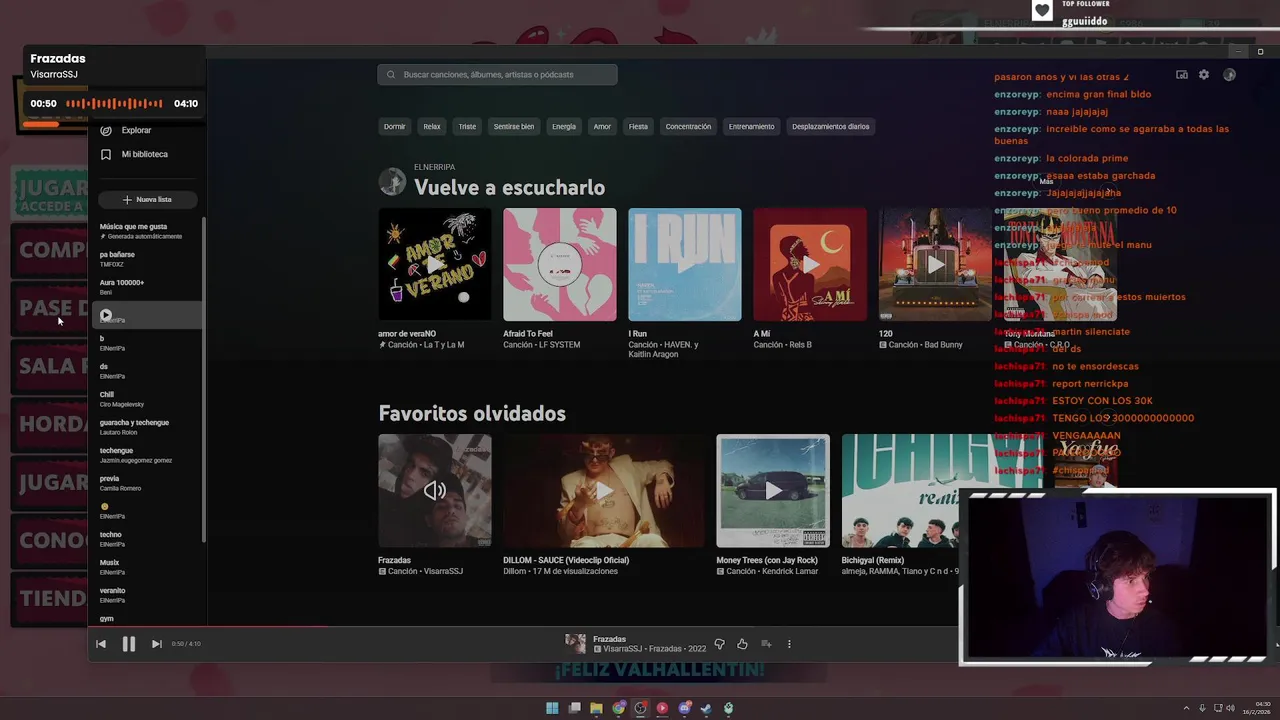Select the Fiesta mood chip
The image size is (1280, 720).
tap(638, 127)
